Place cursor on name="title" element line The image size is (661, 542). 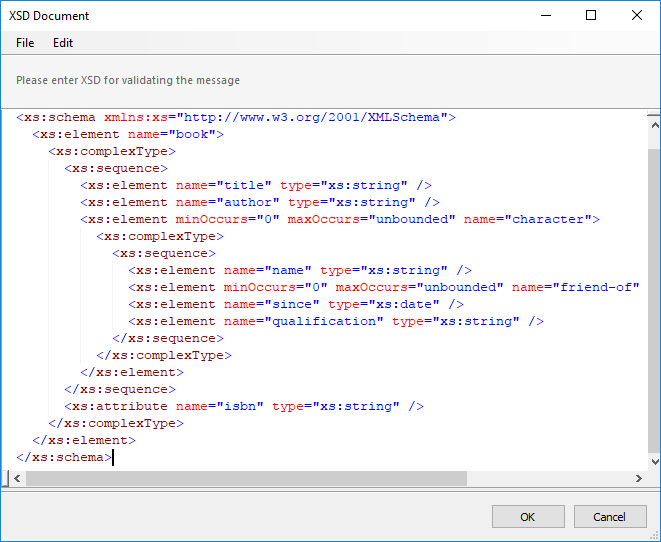[x=256, y=185]
